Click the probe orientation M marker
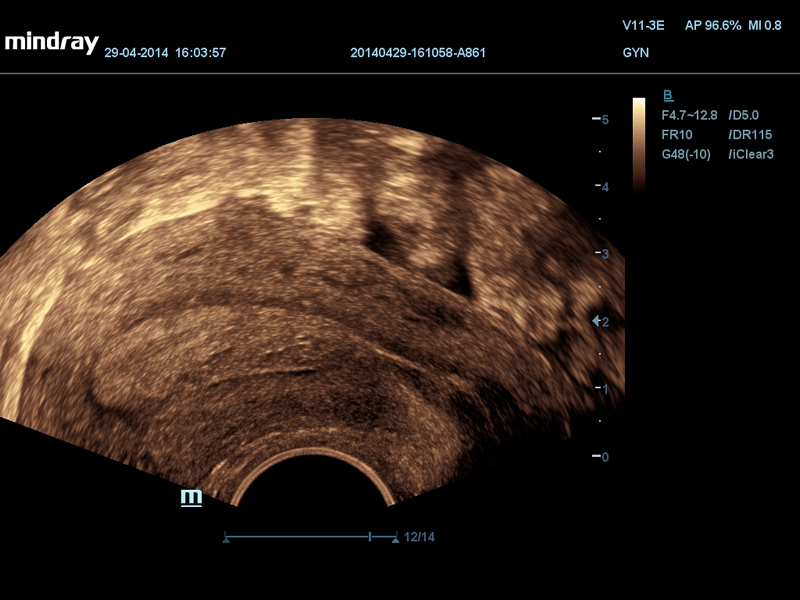Viewport: 800px width, 600px height. 191,497
